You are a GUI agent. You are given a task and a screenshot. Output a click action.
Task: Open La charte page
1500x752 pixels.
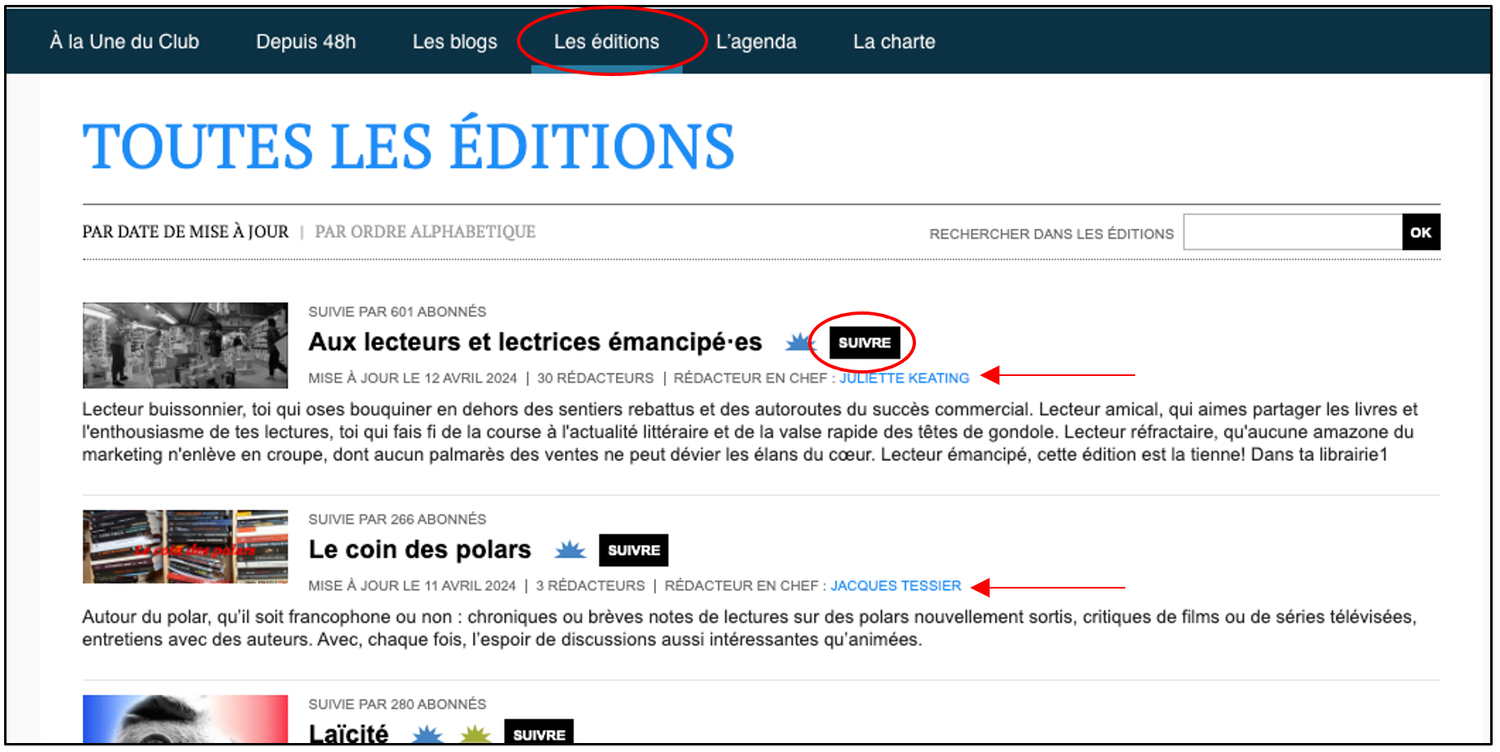(x=894, y=42)
